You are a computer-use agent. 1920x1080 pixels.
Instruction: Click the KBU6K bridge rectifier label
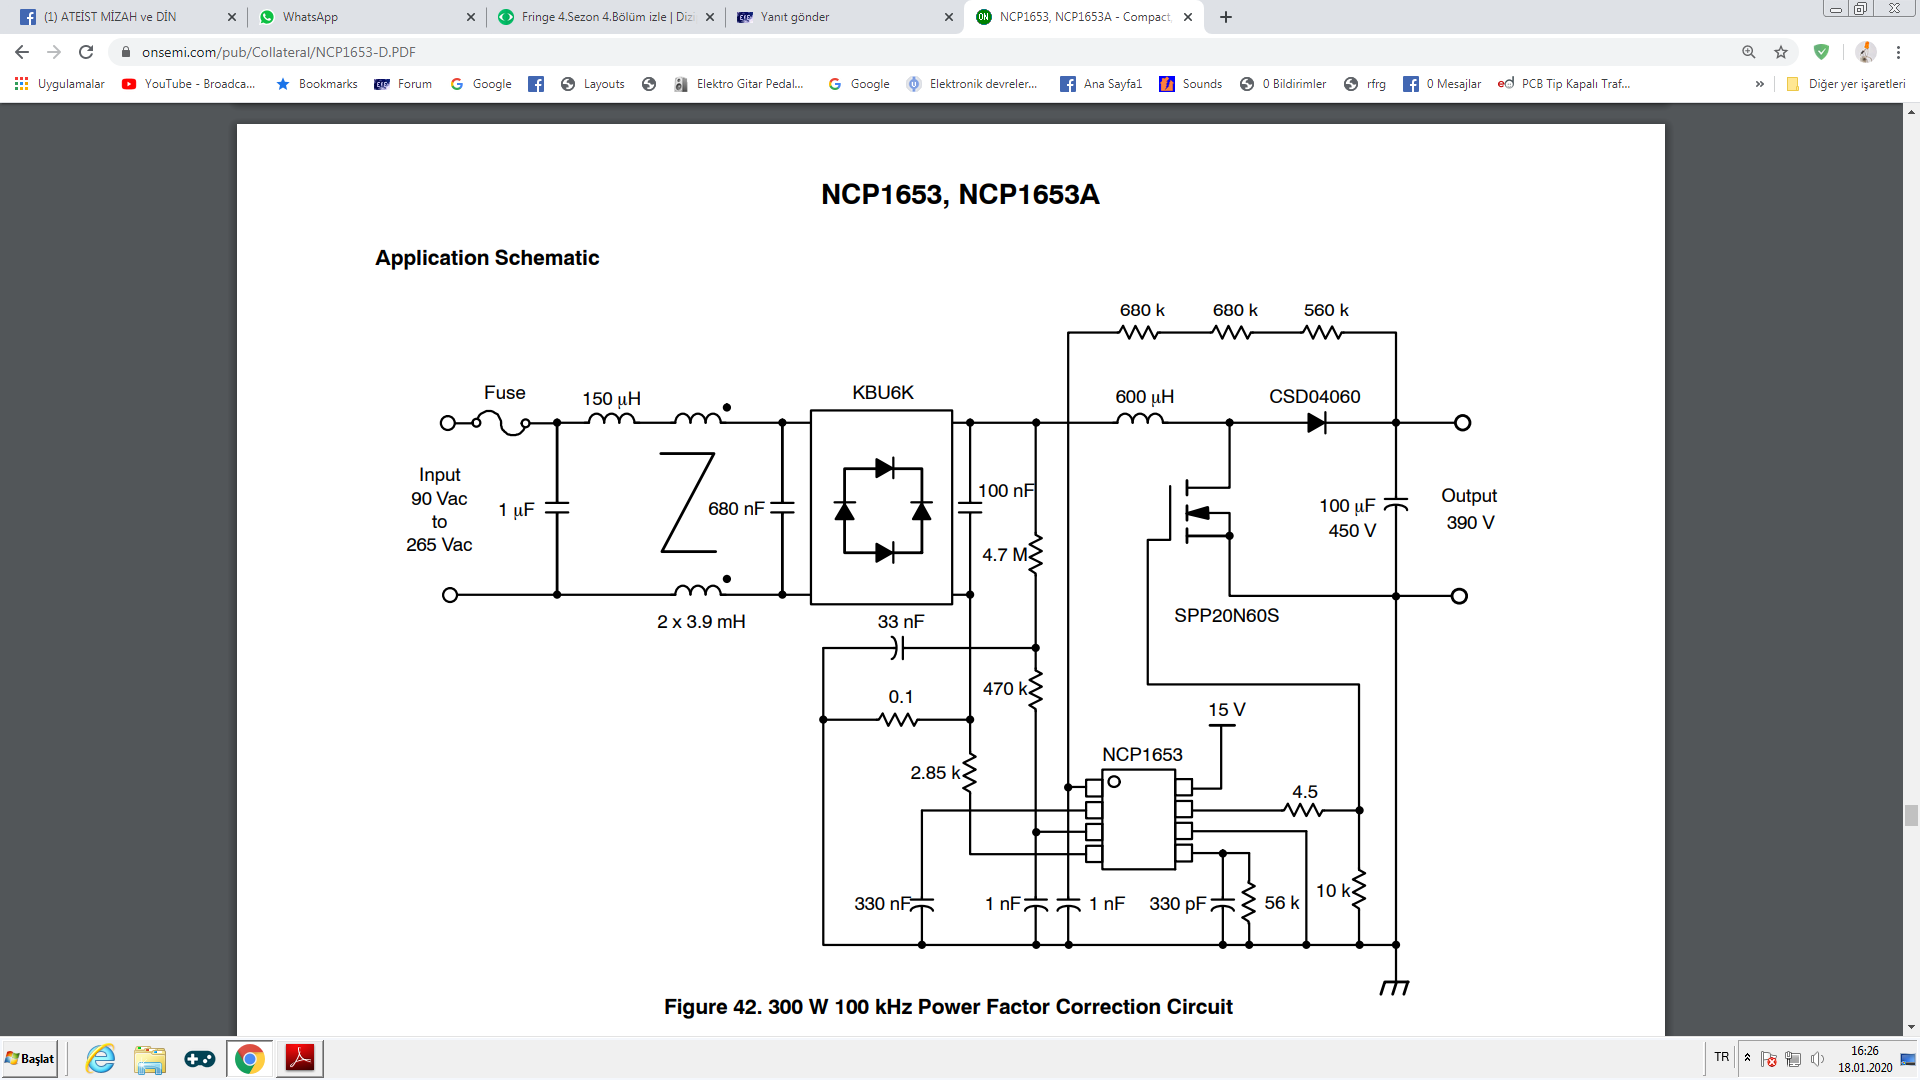pyautogui.click(x=882, y=393)
